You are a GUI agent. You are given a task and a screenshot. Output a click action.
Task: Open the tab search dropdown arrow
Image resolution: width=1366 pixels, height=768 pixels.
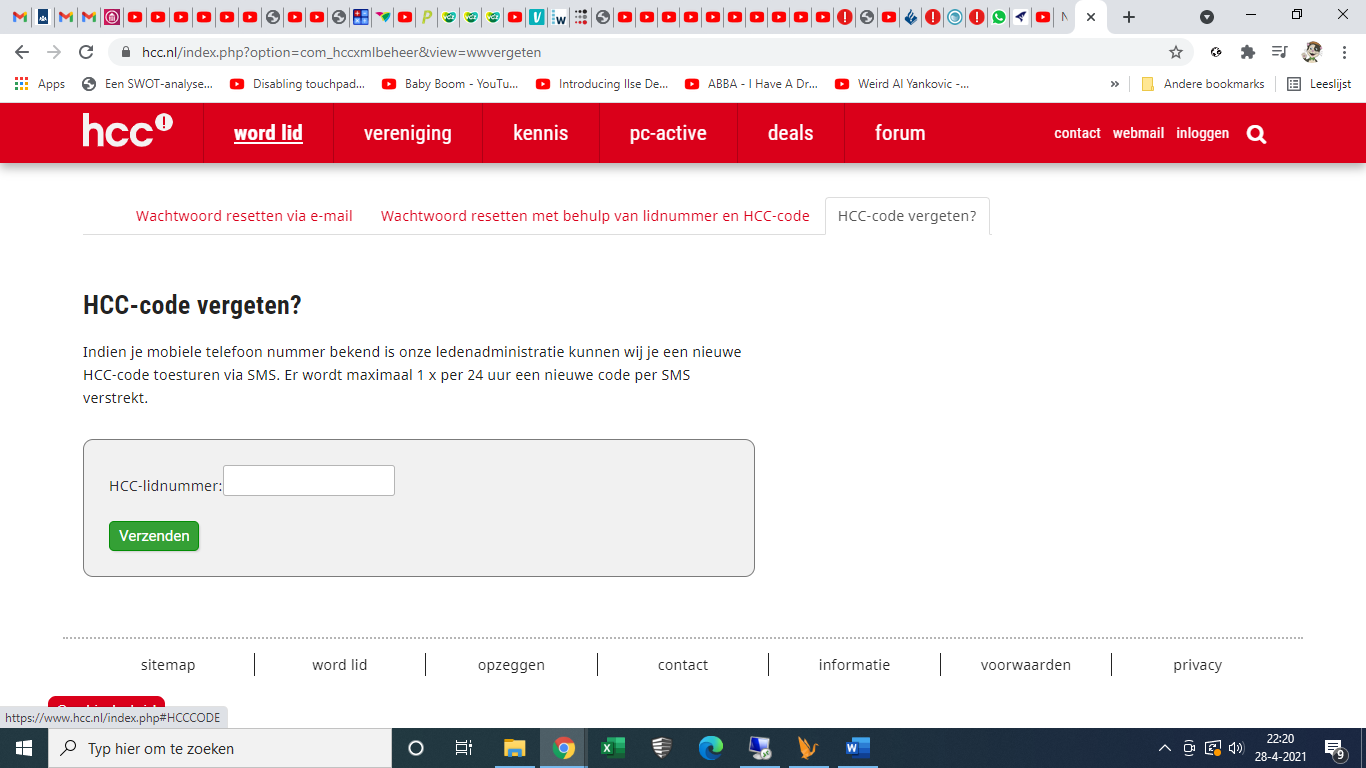pos(1207,17)
